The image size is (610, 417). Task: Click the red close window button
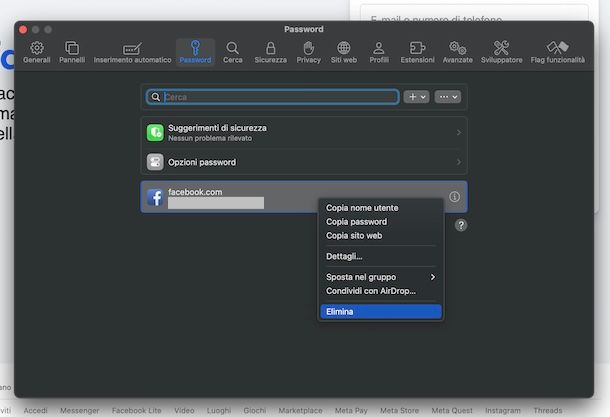pos(23,30)
